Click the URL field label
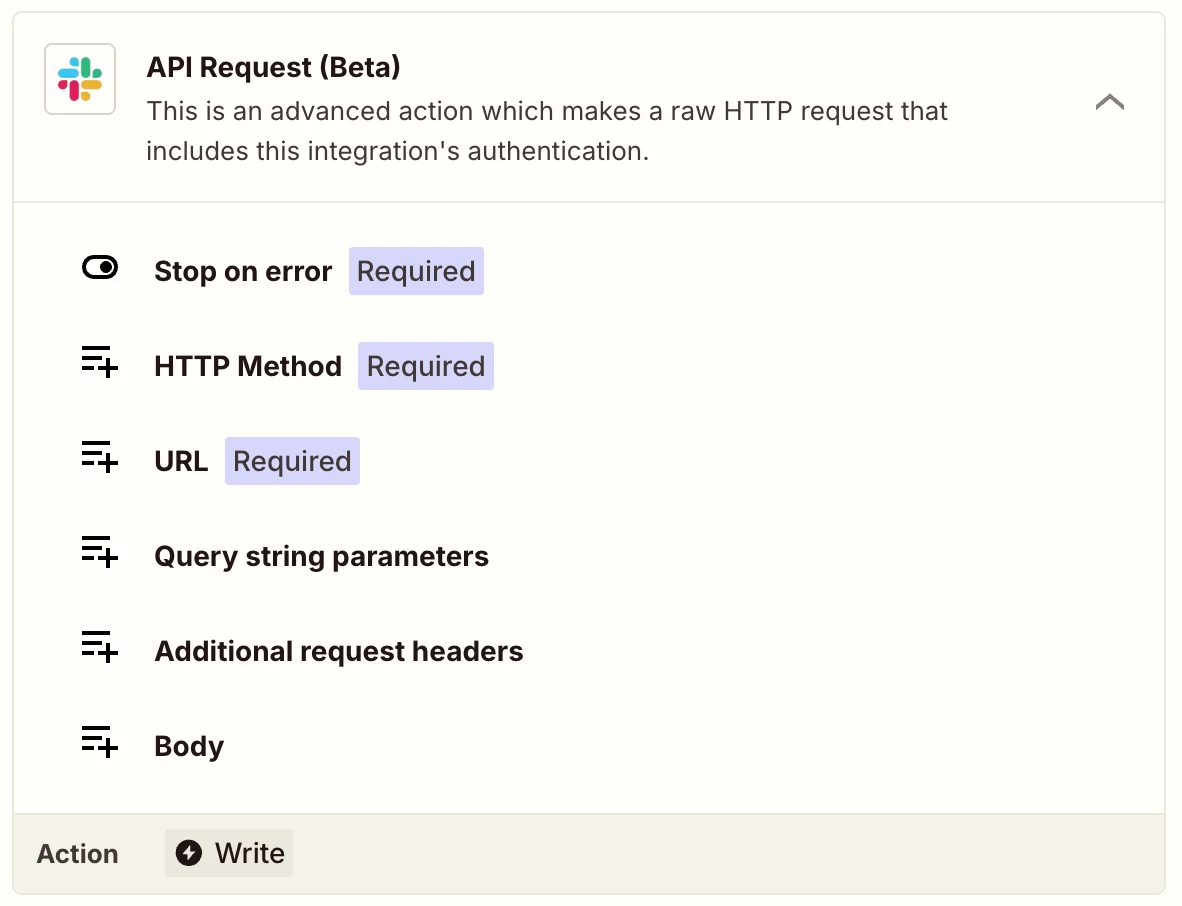This screenshot has height=906, width=1182. click(181, 462)
